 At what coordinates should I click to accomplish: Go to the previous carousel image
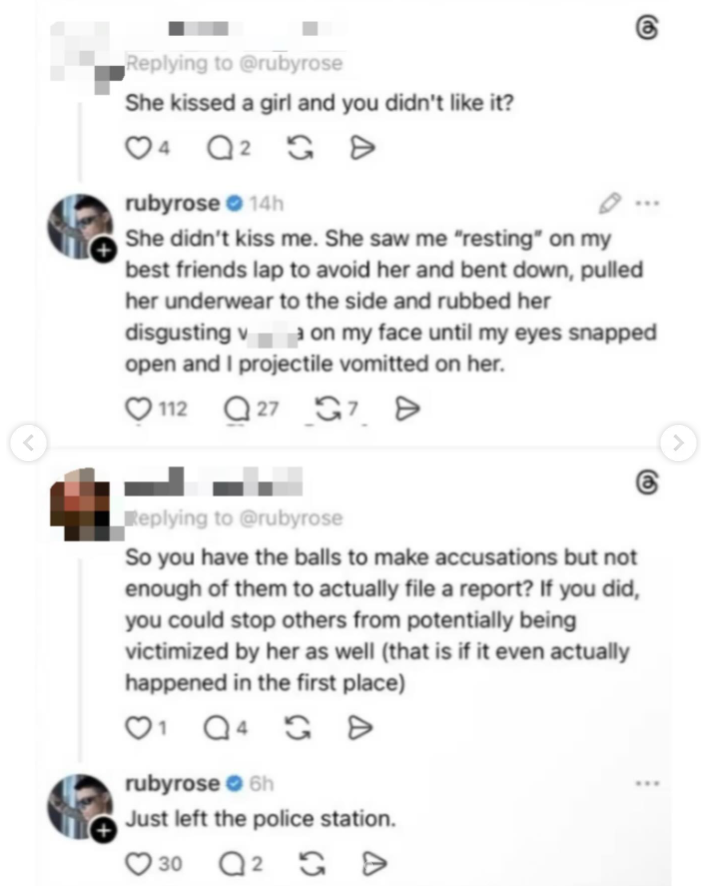tap(29, 440)
